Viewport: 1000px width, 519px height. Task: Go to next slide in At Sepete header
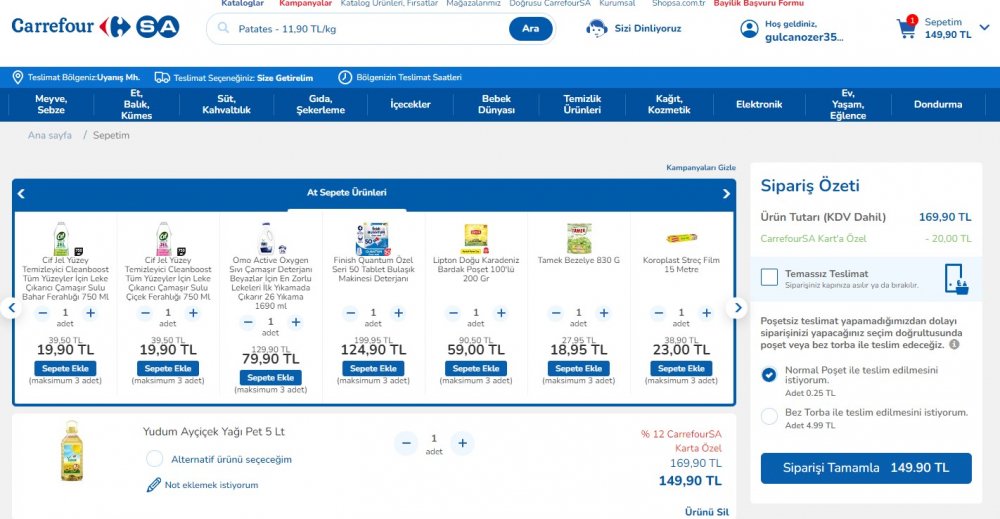point(726,193)
